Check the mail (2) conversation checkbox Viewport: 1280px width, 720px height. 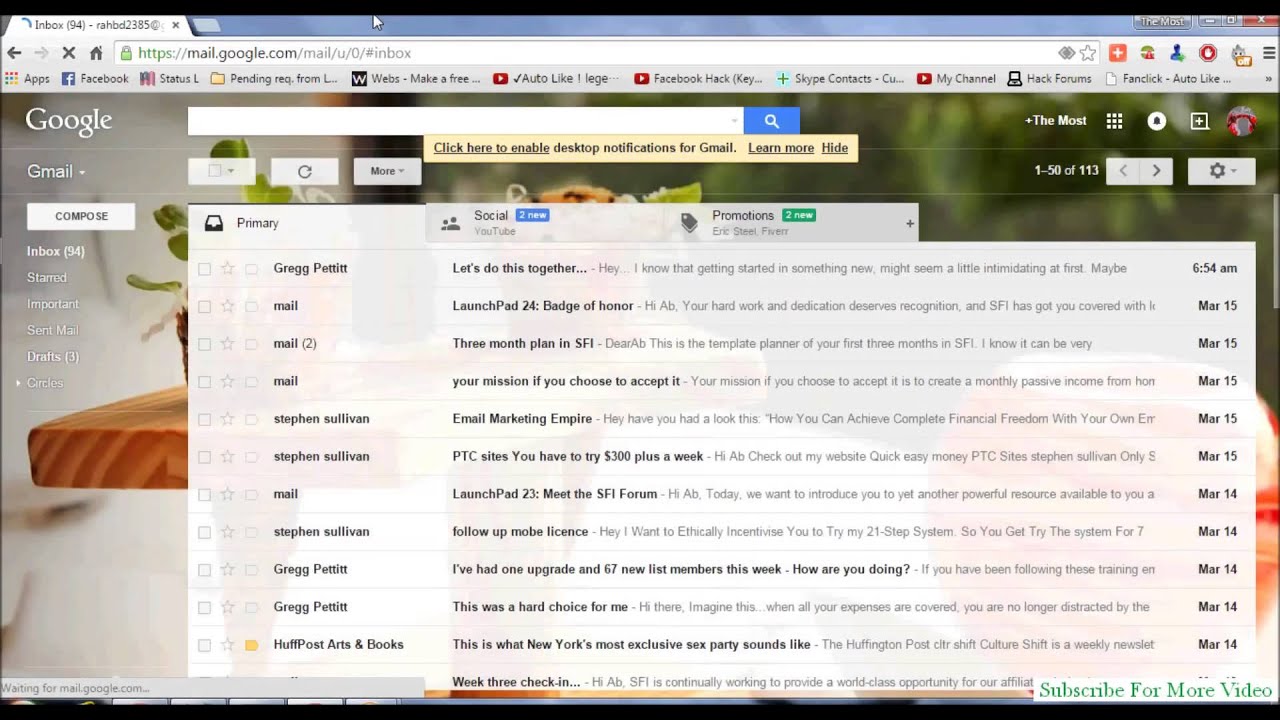204,344
